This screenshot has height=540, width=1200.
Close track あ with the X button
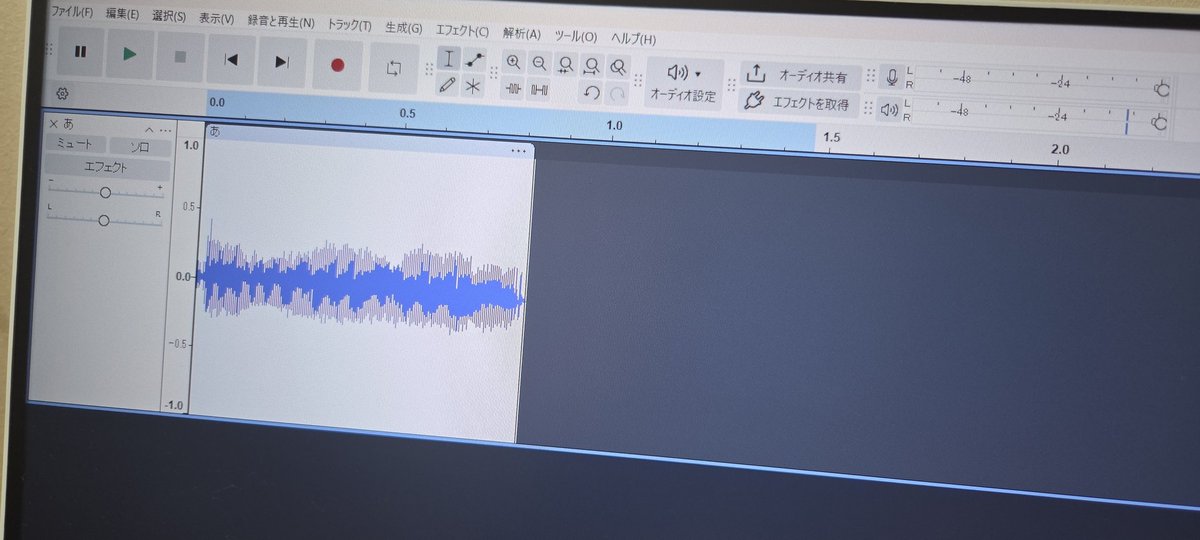[53, 124]
